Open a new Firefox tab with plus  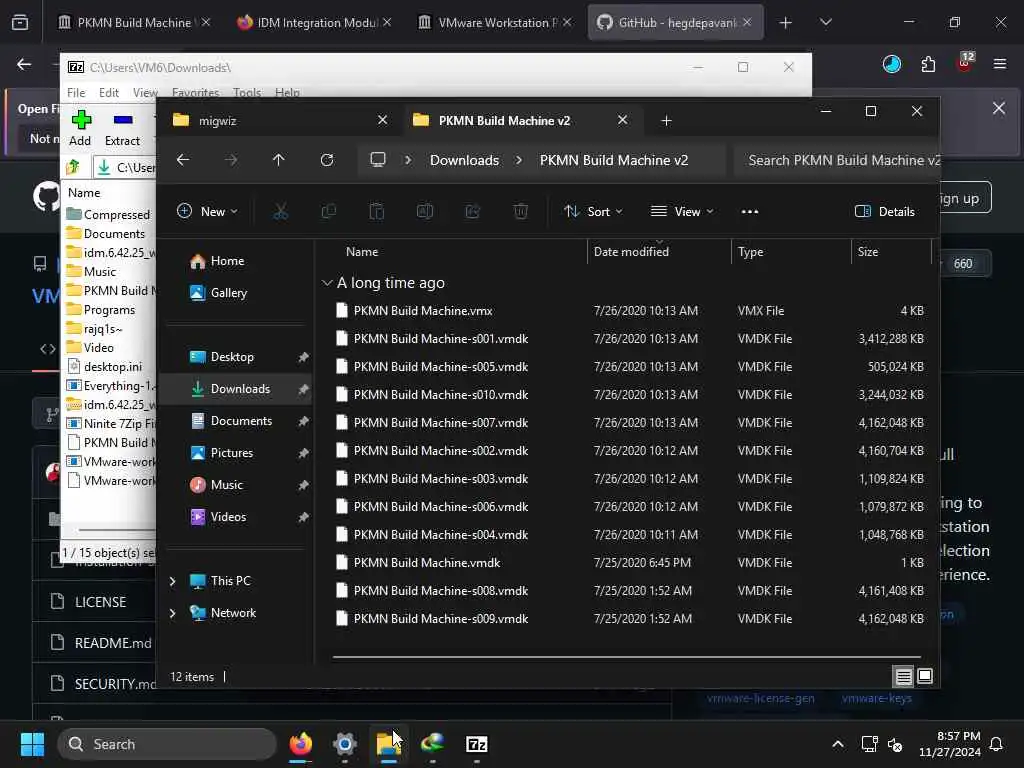[x=786, y=22]
